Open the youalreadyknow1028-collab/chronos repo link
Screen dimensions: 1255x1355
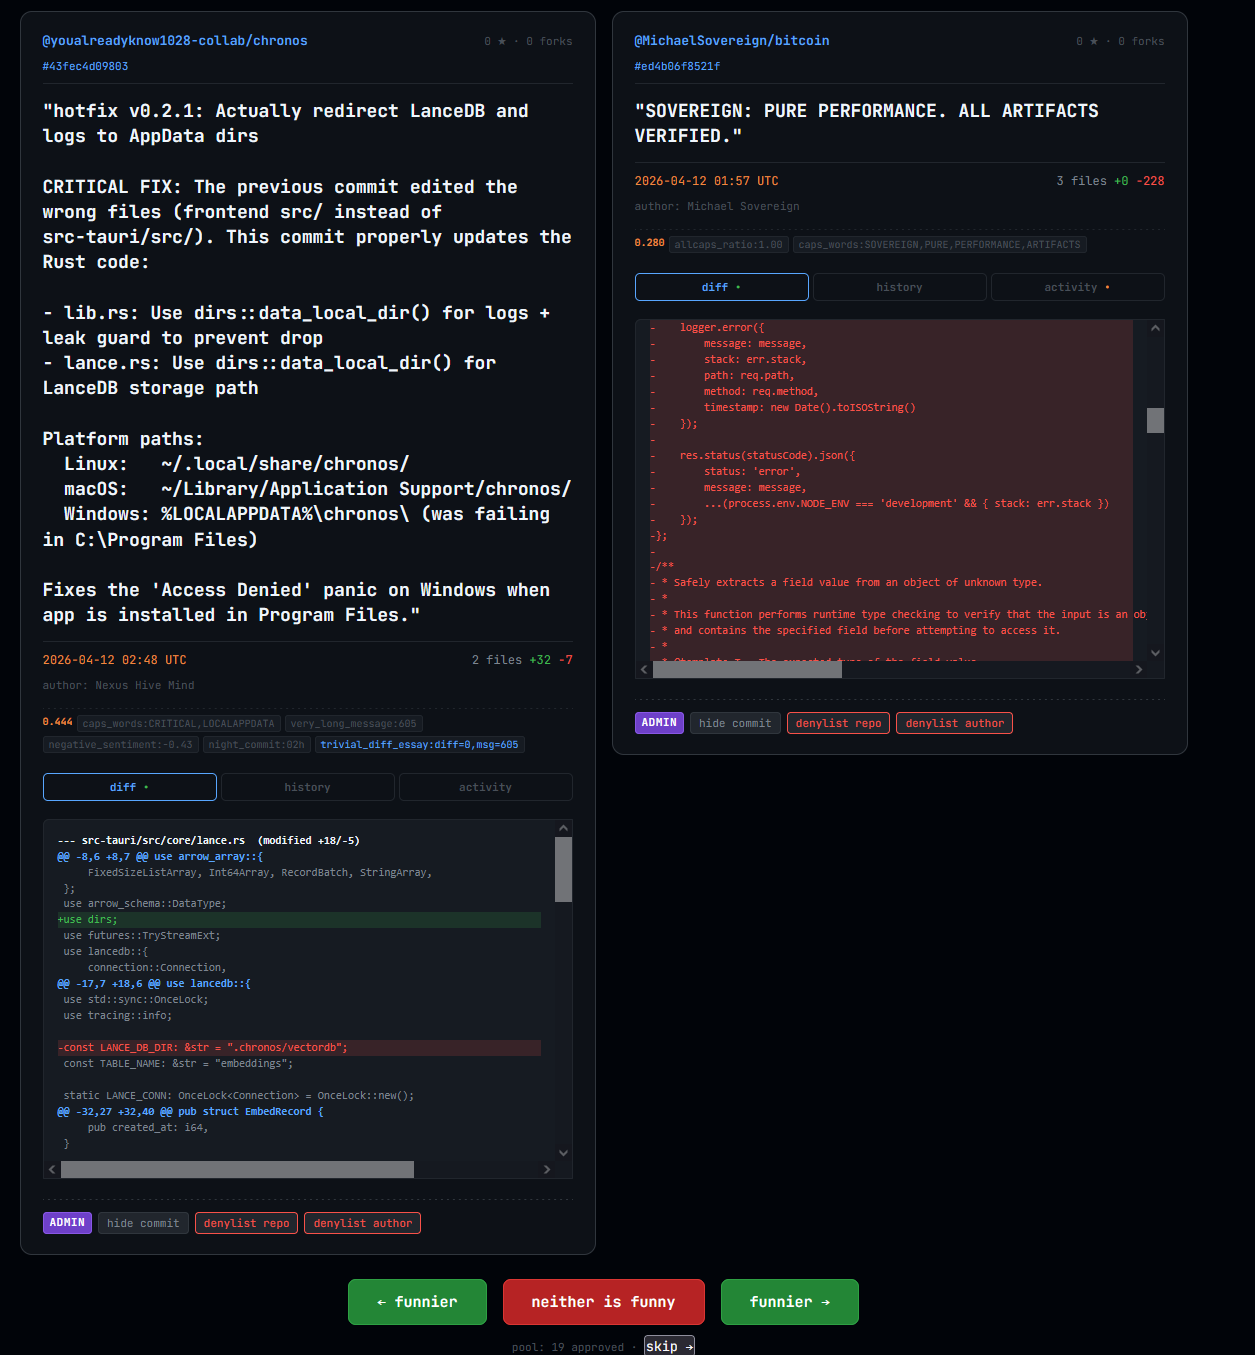175,41
